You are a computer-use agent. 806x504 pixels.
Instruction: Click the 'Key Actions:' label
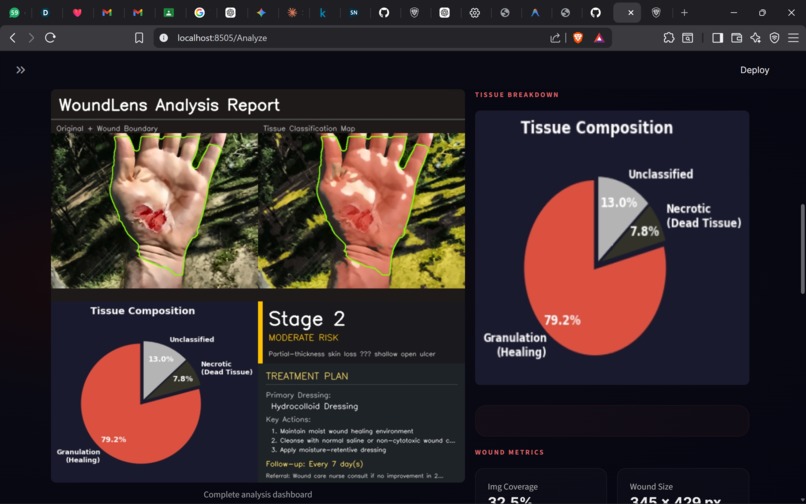pyautogui.click(x=288, y=420)
